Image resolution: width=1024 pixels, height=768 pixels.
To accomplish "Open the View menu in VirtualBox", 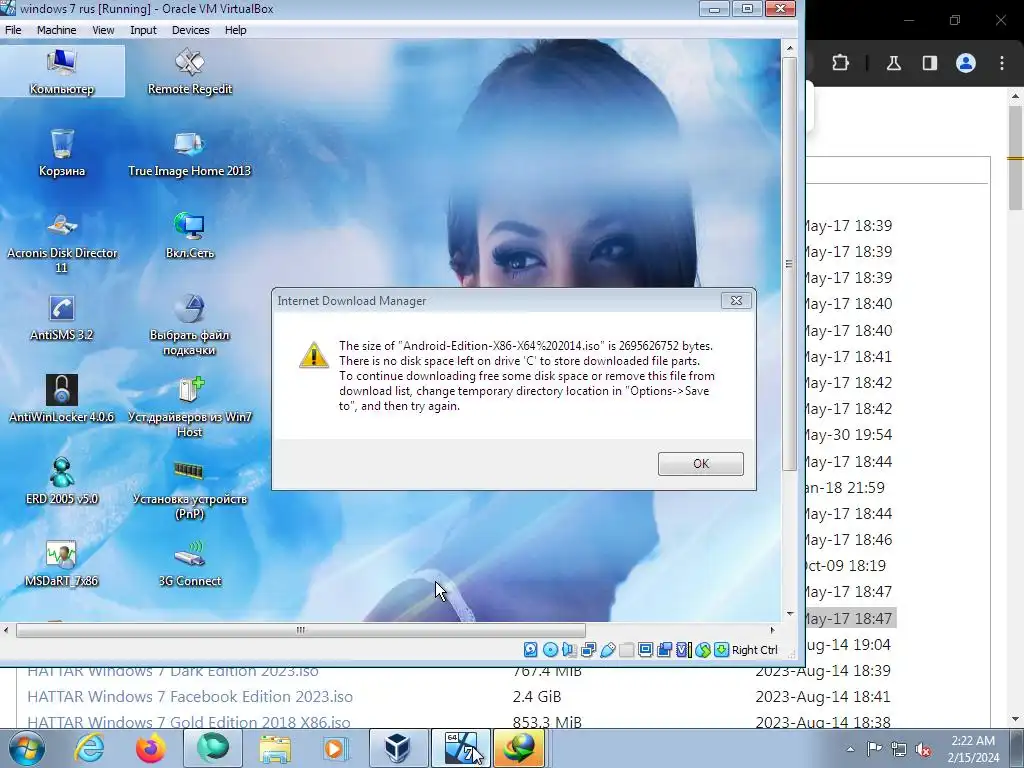I will coord(103,30).
